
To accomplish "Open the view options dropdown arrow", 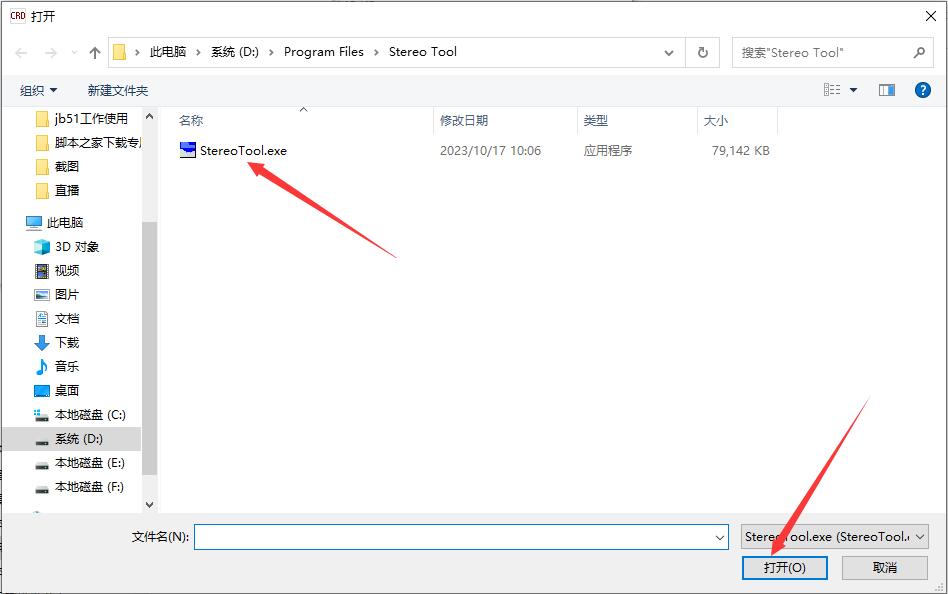I will tap(854, 90).
